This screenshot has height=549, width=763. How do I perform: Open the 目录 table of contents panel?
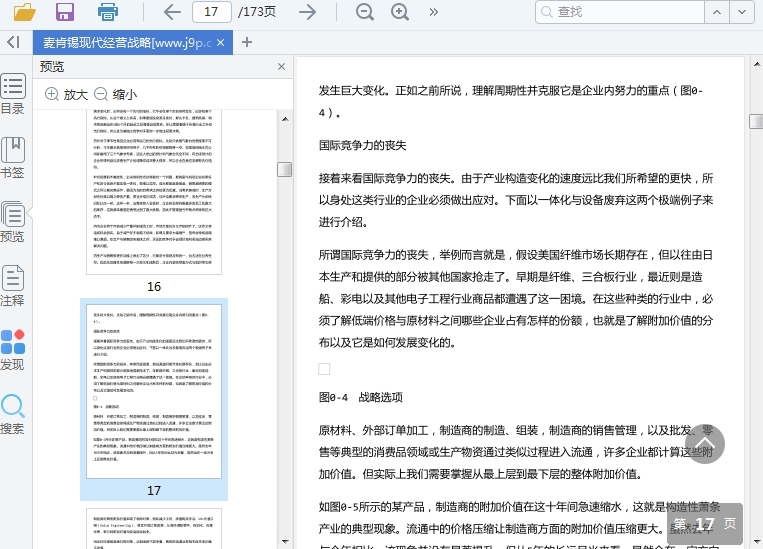coord(13,94)
